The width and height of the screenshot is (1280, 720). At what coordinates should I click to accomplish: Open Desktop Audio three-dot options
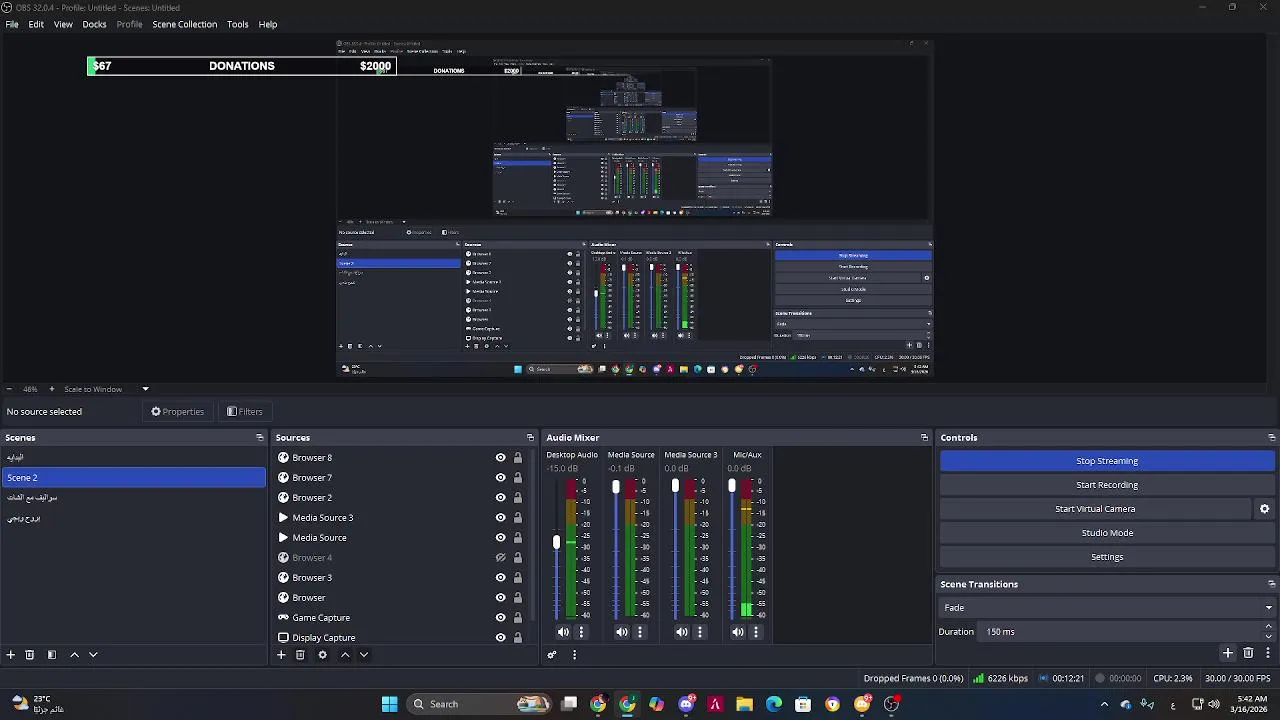pos(581,632)
